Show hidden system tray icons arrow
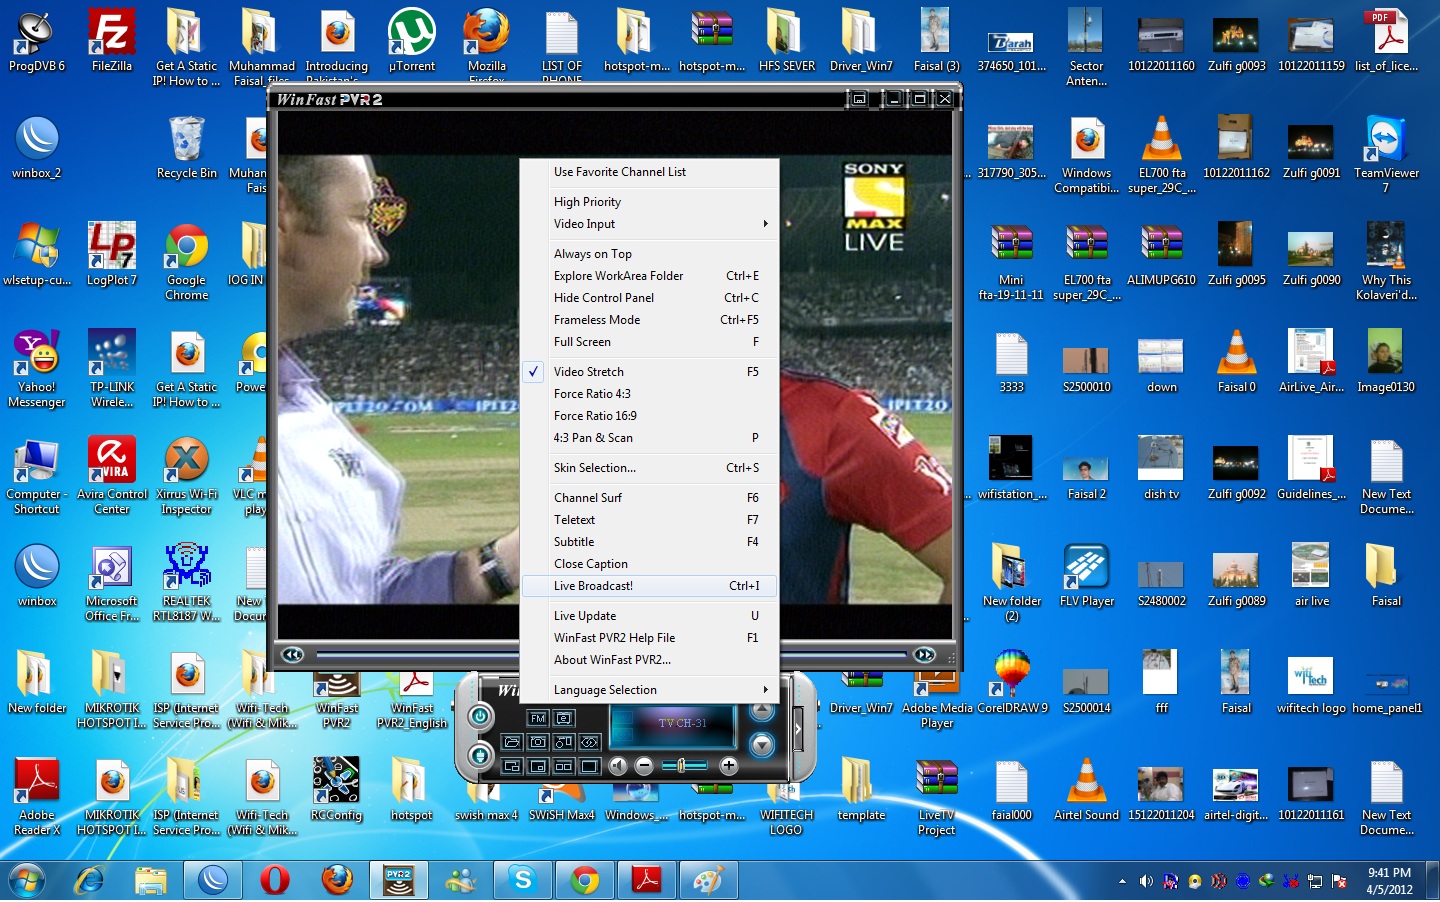This screenshot has width=1440, height=902. click(1122, 881)
